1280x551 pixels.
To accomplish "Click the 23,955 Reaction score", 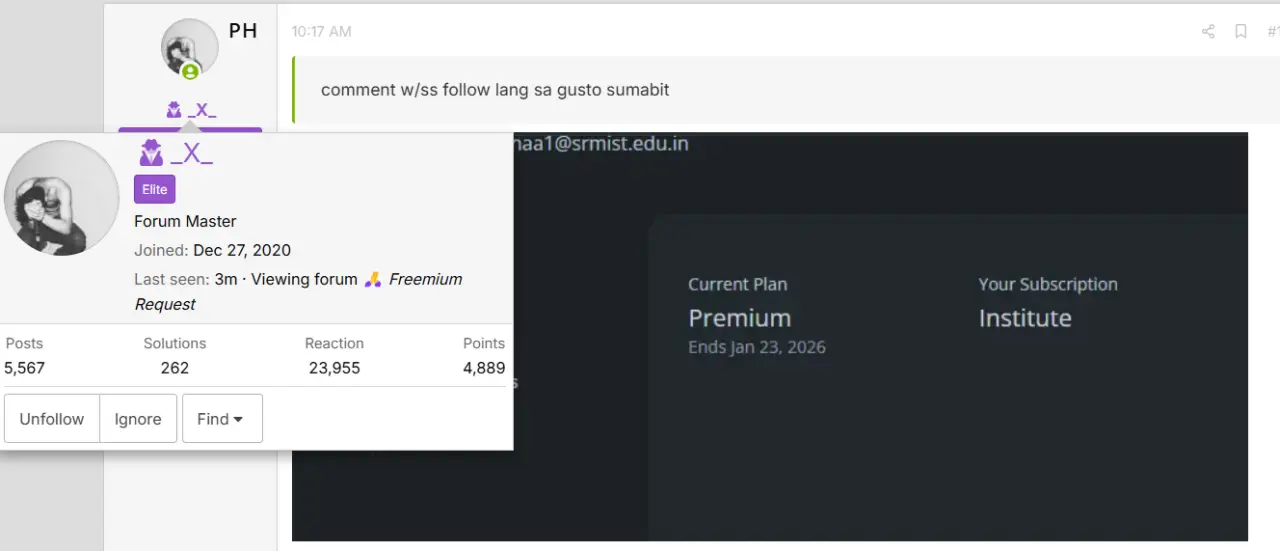I will (334, 368).
